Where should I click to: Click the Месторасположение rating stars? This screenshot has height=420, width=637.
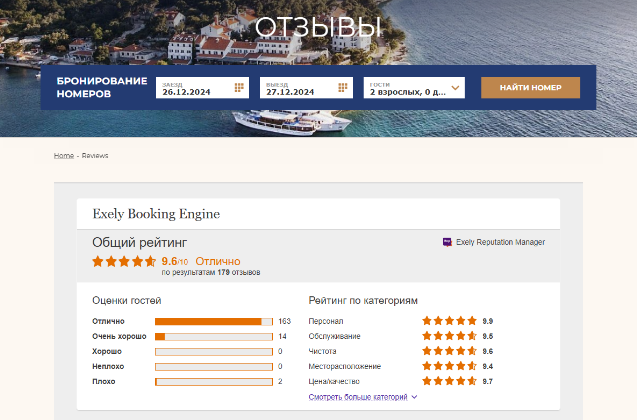click(x=449, y=366)
